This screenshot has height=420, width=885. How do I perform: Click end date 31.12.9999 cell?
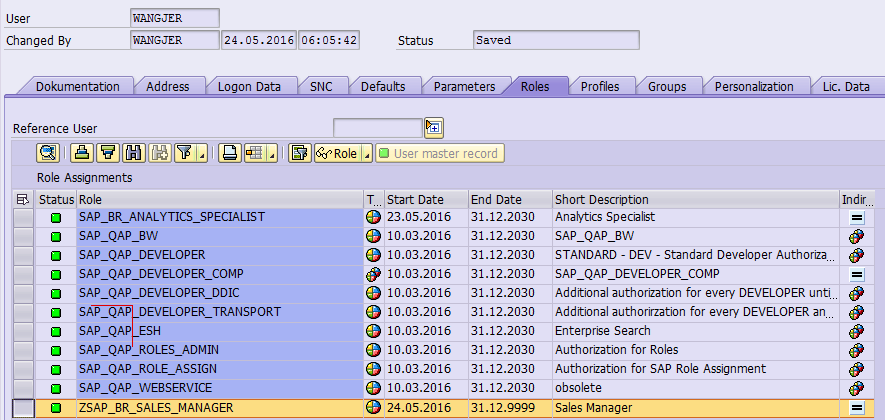[510, 408]
